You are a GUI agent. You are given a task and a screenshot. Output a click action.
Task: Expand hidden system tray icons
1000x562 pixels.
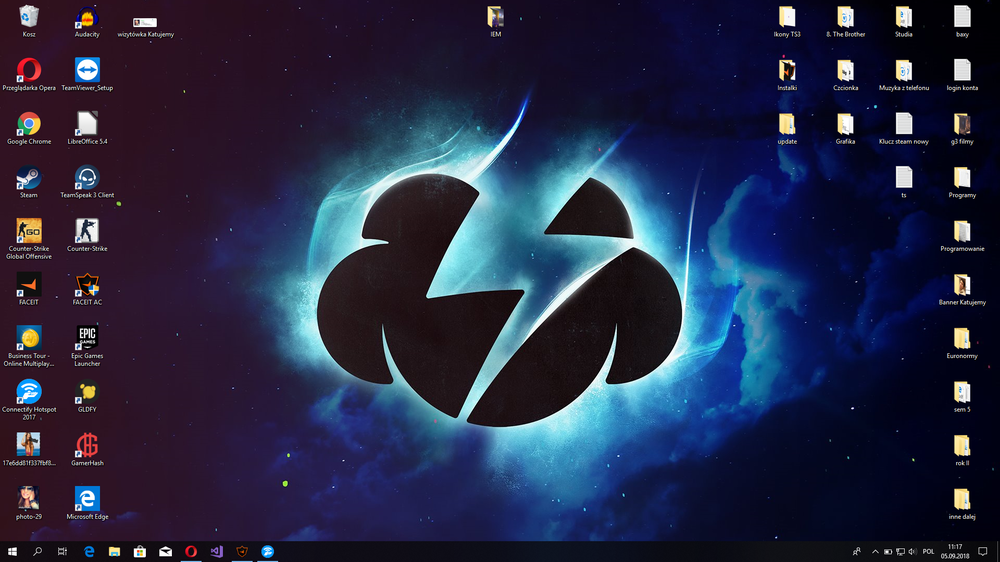point(875,551)
